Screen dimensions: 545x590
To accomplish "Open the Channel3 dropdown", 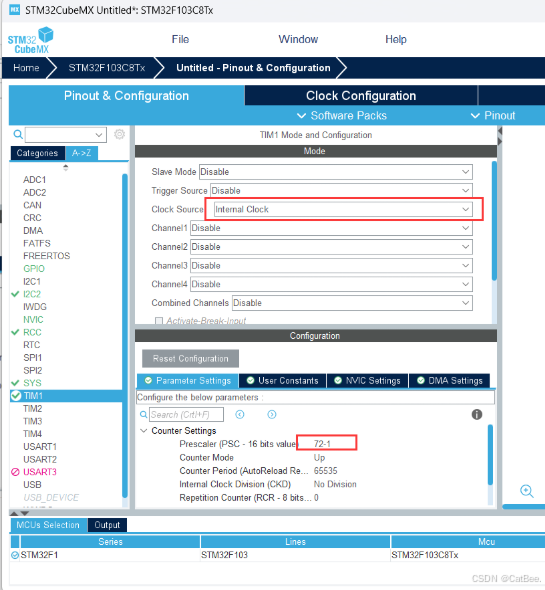I will (x=331, y=266).
